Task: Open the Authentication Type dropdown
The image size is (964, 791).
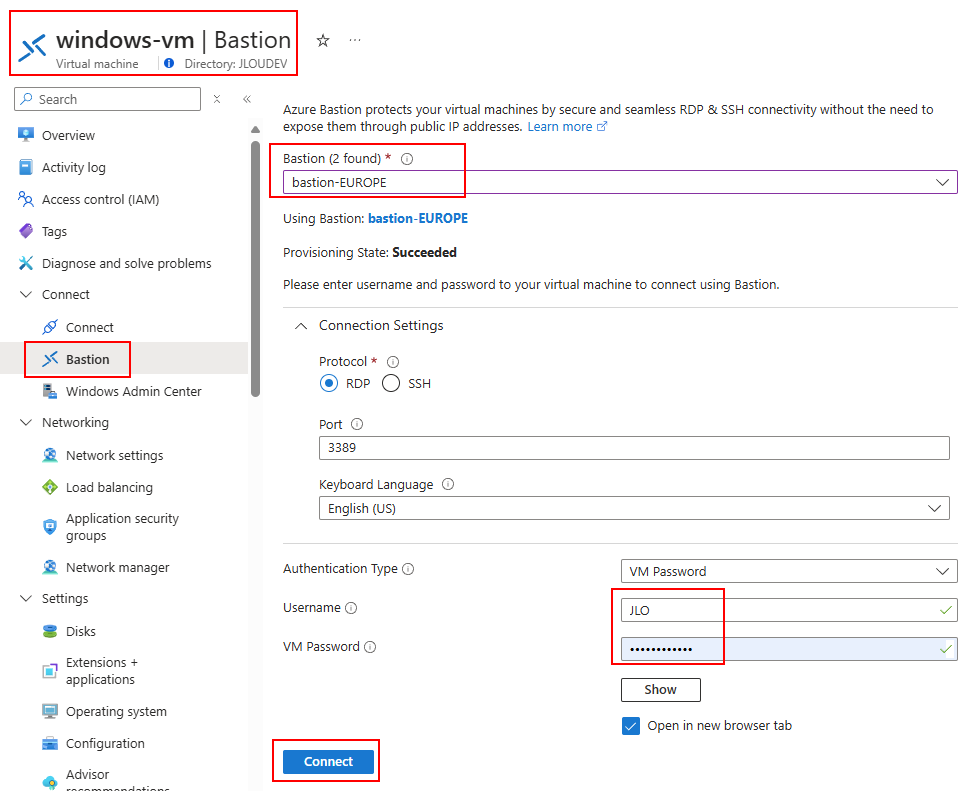Action: click(789, 571)
